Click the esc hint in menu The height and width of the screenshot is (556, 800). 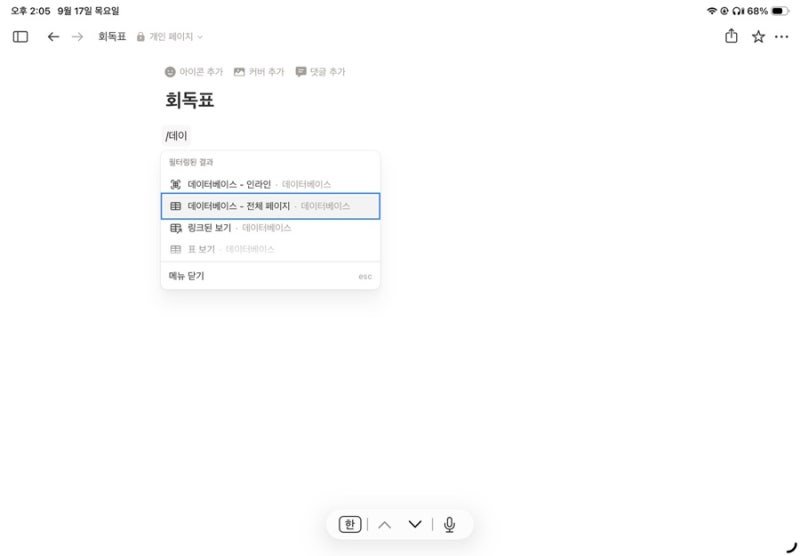[365, 276]
